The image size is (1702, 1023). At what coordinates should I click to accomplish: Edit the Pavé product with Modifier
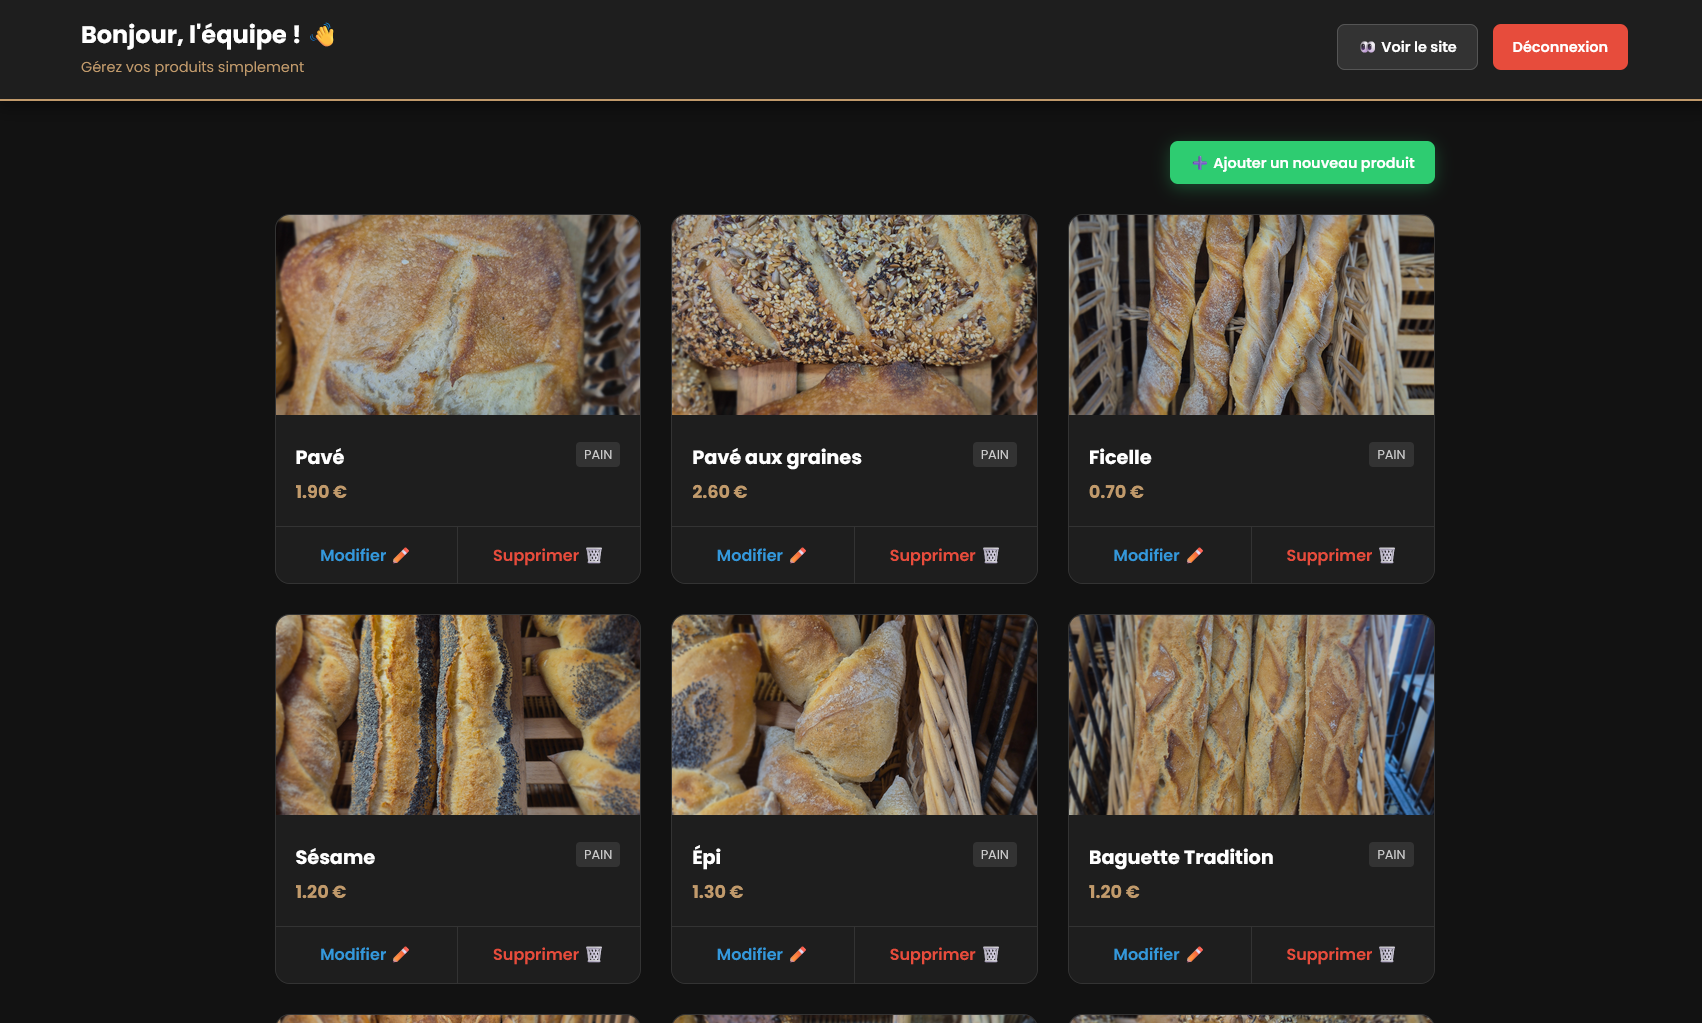[x=366, y=555]
